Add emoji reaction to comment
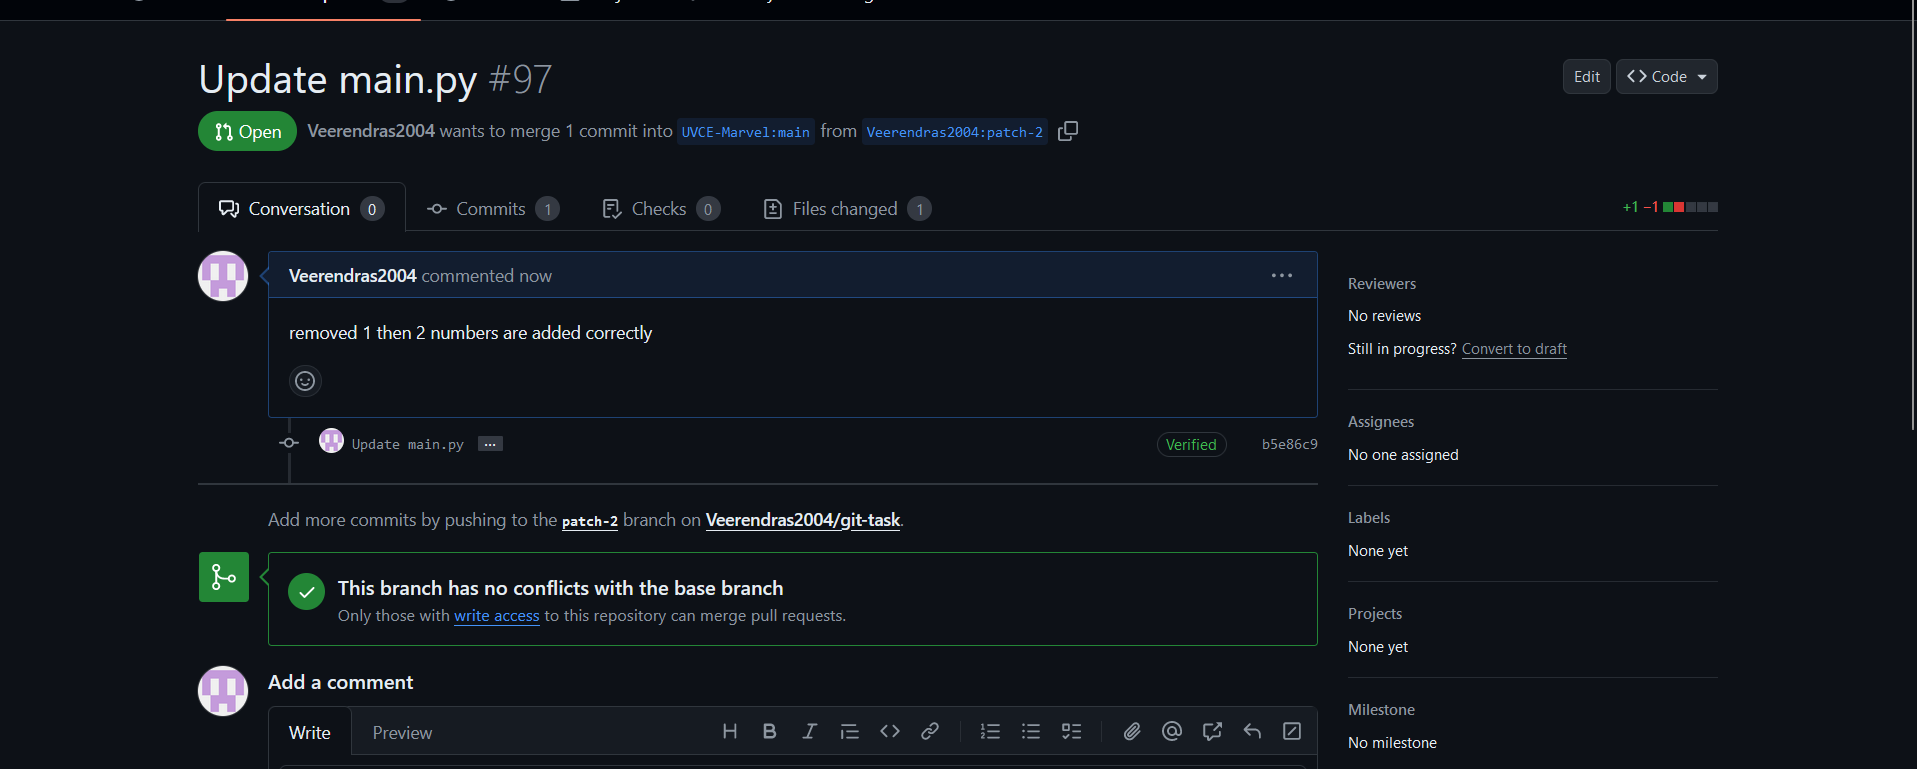Screen dimensions: 1917x769 coord(305,381)
